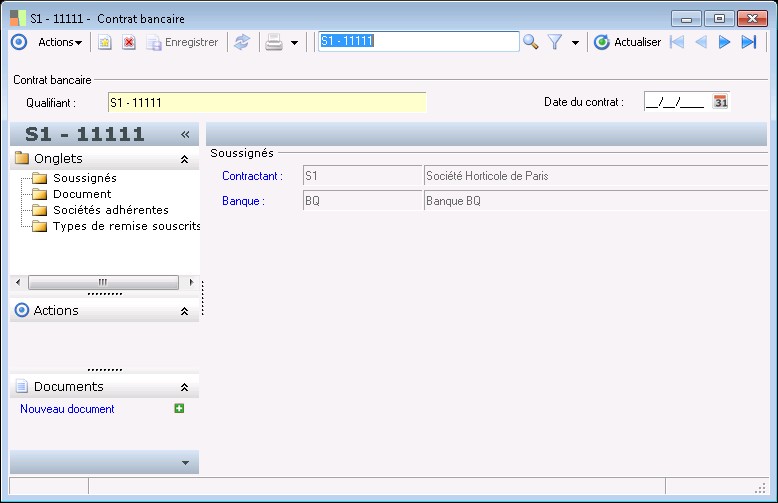778x503 pixels.
Task: Open the bottom panel dropdown arrow
Action: point(185,463)
